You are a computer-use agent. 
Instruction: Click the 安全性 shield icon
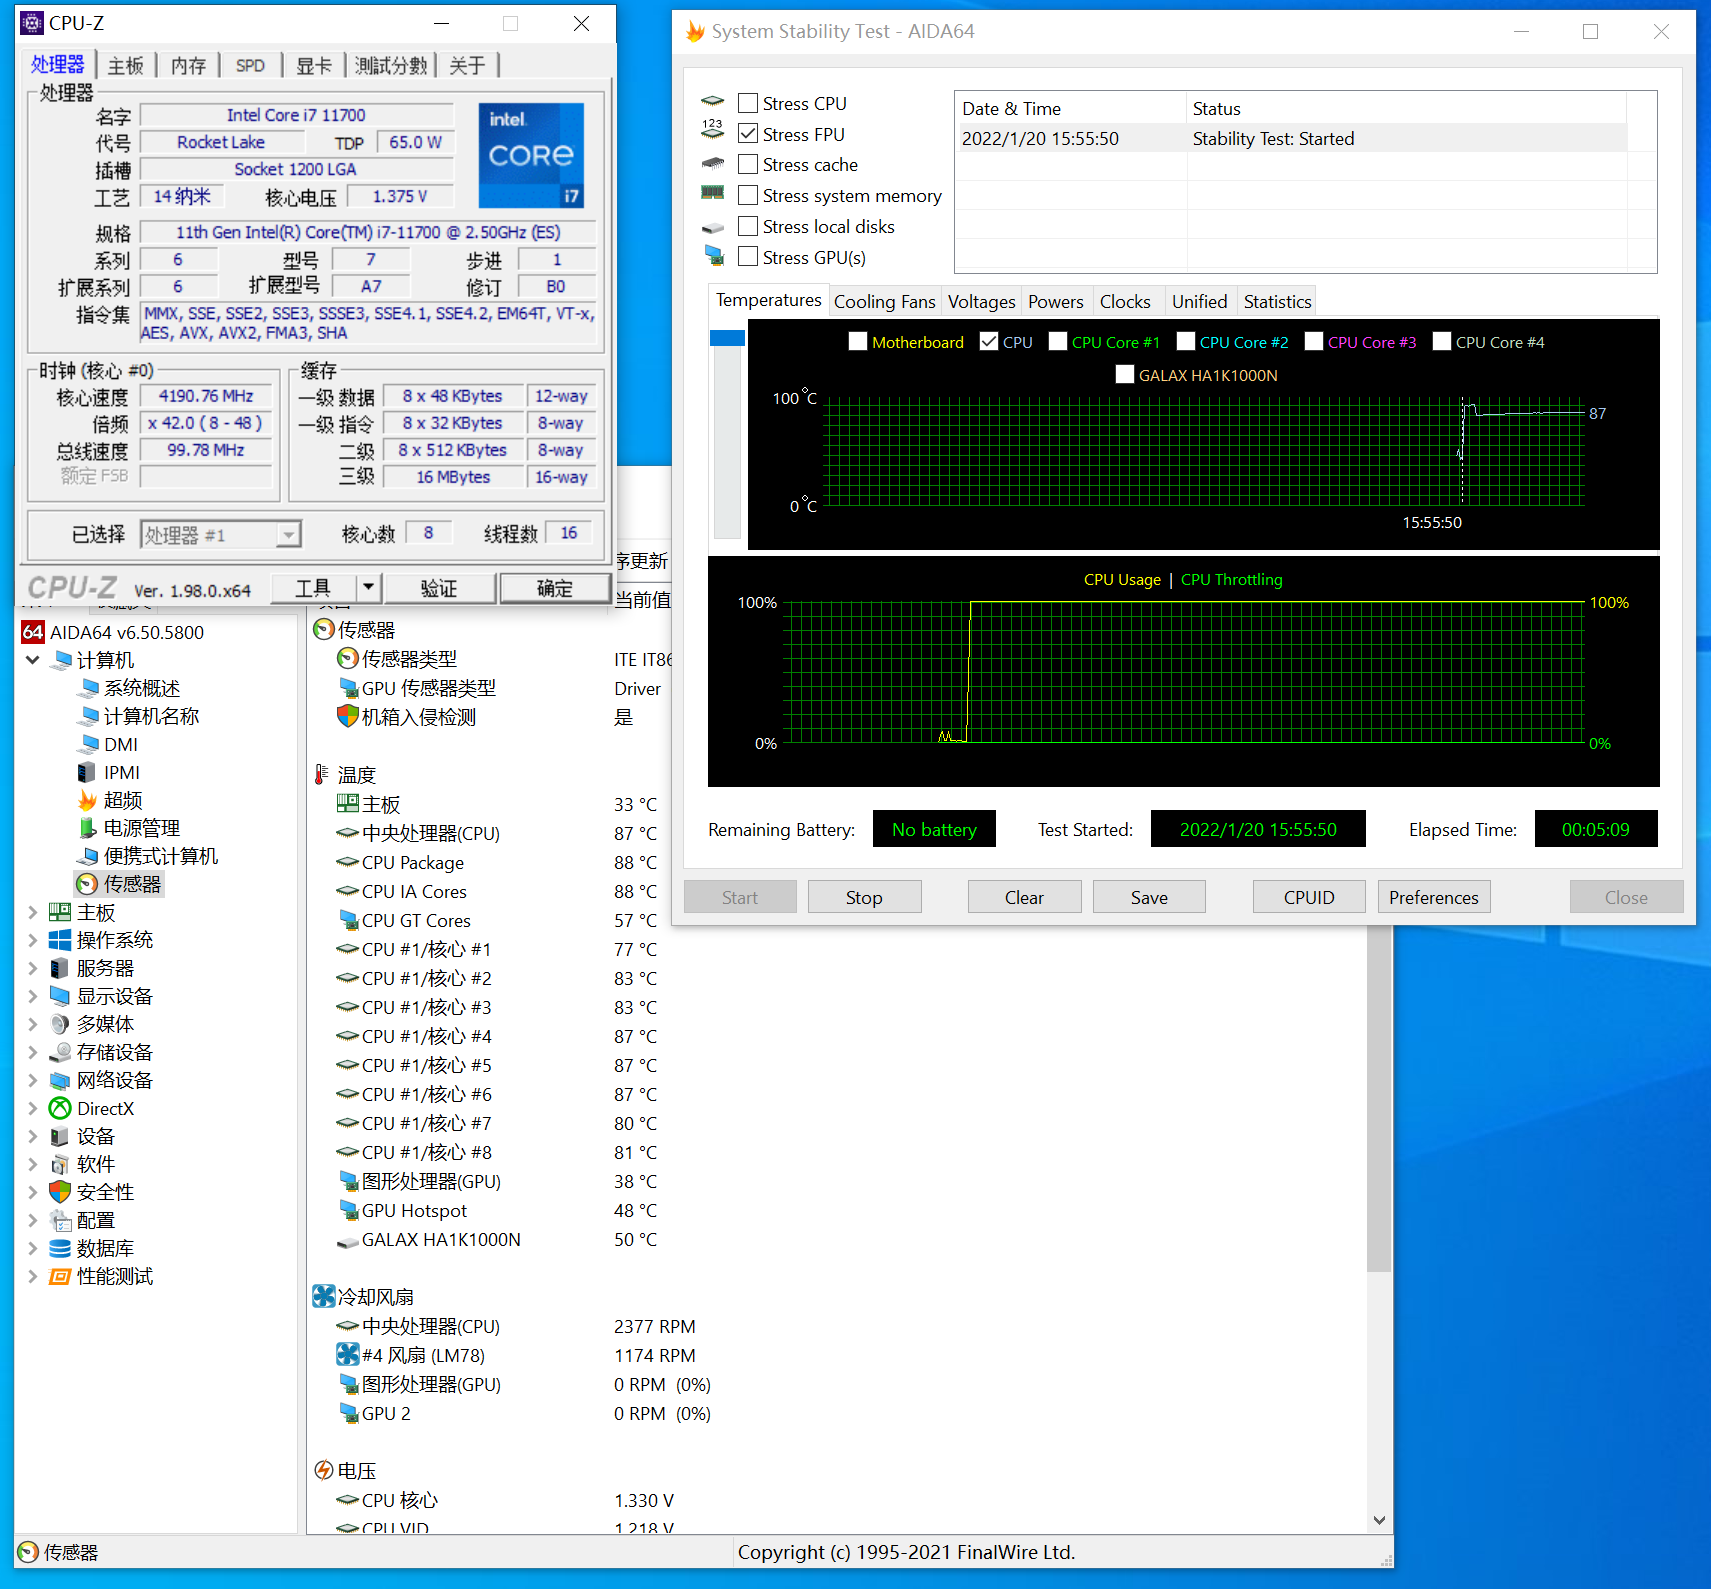pyautogui.click(x=60, y=1192)
